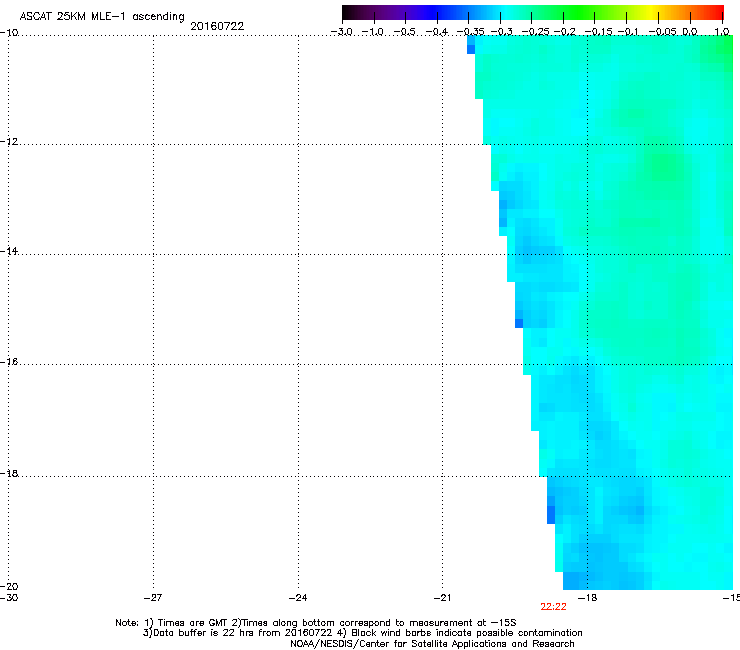Click the -12 latitude label on left axis

click(9, 142)
